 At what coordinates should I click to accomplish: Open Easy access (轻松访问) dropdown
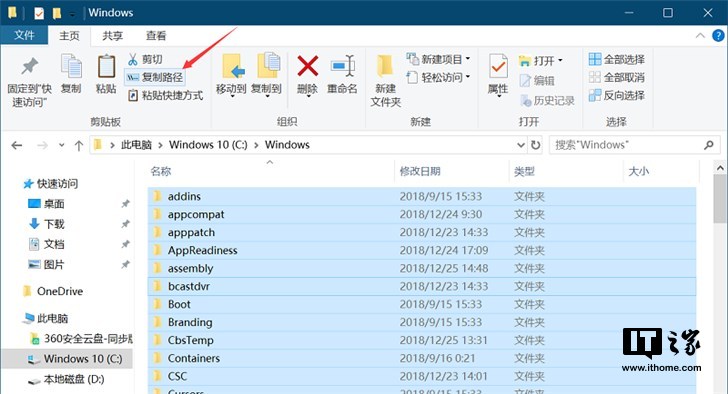[x=438, y=77]
